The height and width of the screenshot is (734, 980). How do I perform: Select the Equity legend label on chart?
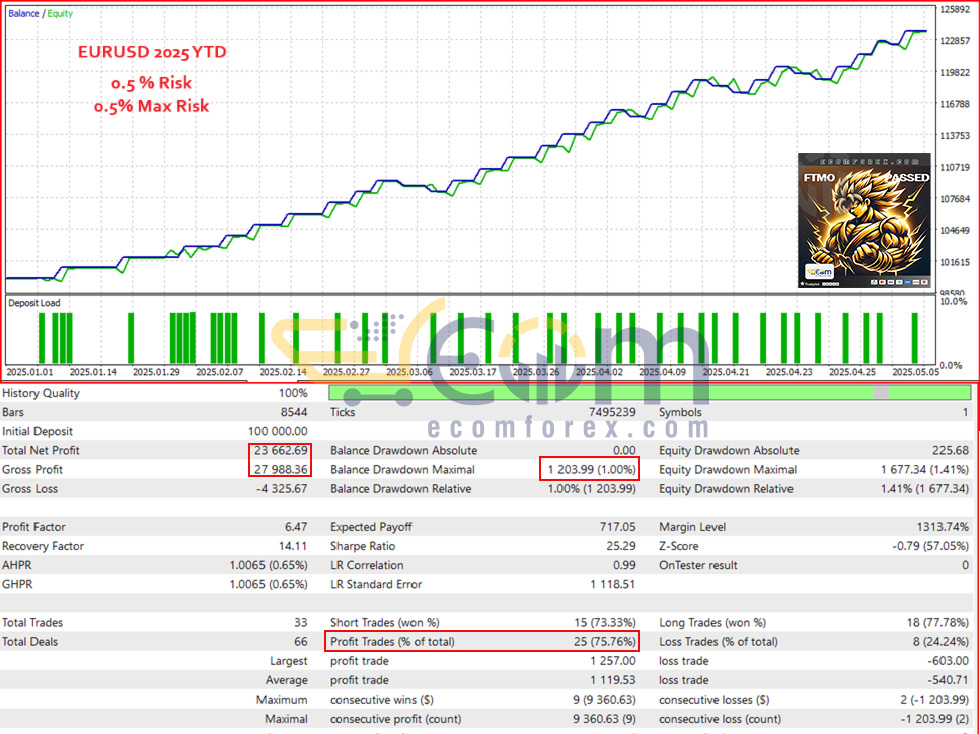[x=60, y=14]
